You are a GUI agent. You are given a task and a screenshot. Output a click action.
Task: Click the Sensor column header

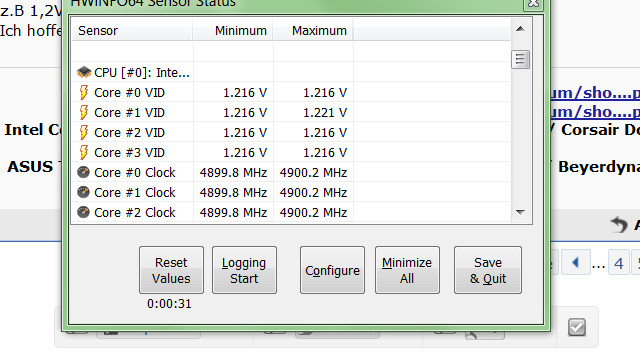click(x=132, y=31)
